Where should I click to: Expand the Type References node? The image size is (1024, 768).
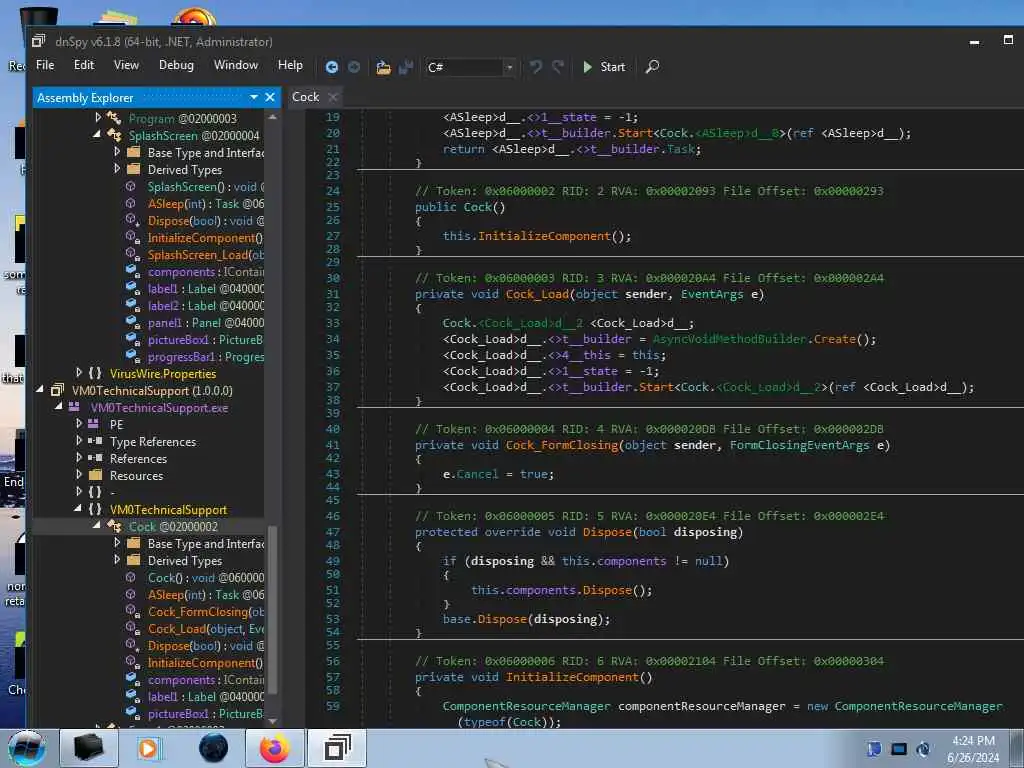pyautogui.click(x=79, y=441)
